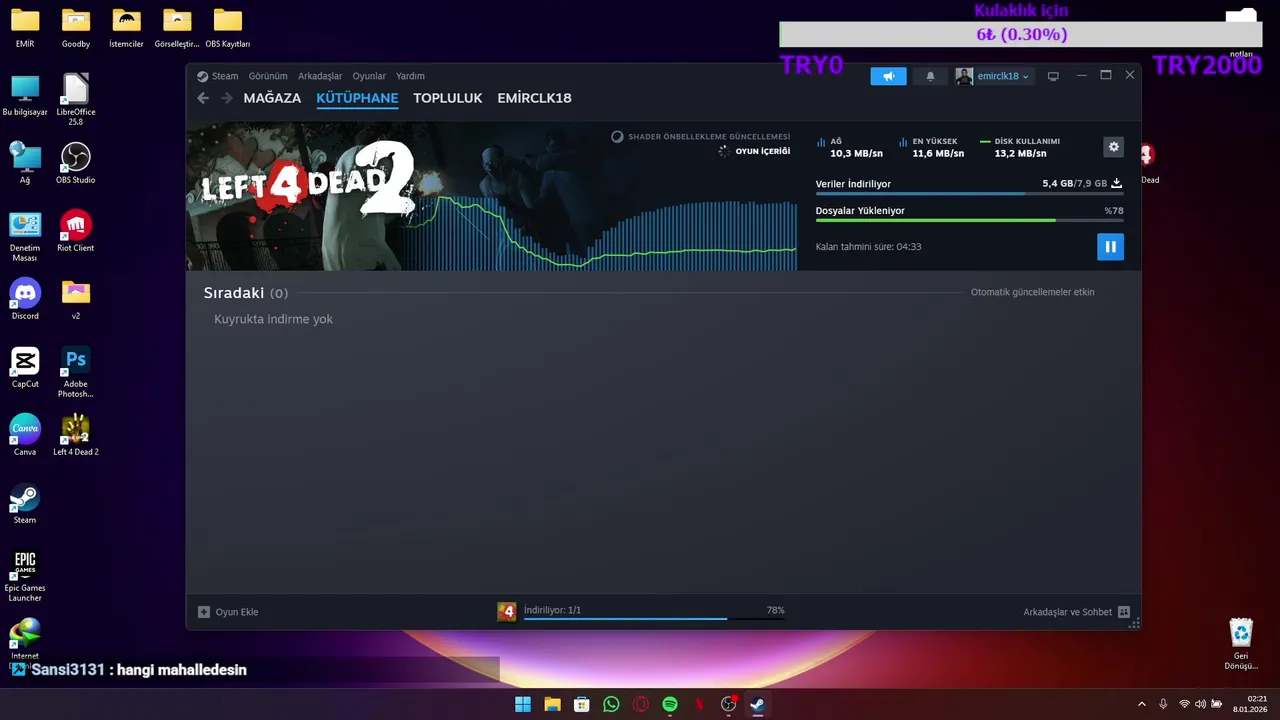Open the EMİRCLK18 profile tab
Image resolution: width=1280 pixels, height=720 pixels.
point(534,98)
